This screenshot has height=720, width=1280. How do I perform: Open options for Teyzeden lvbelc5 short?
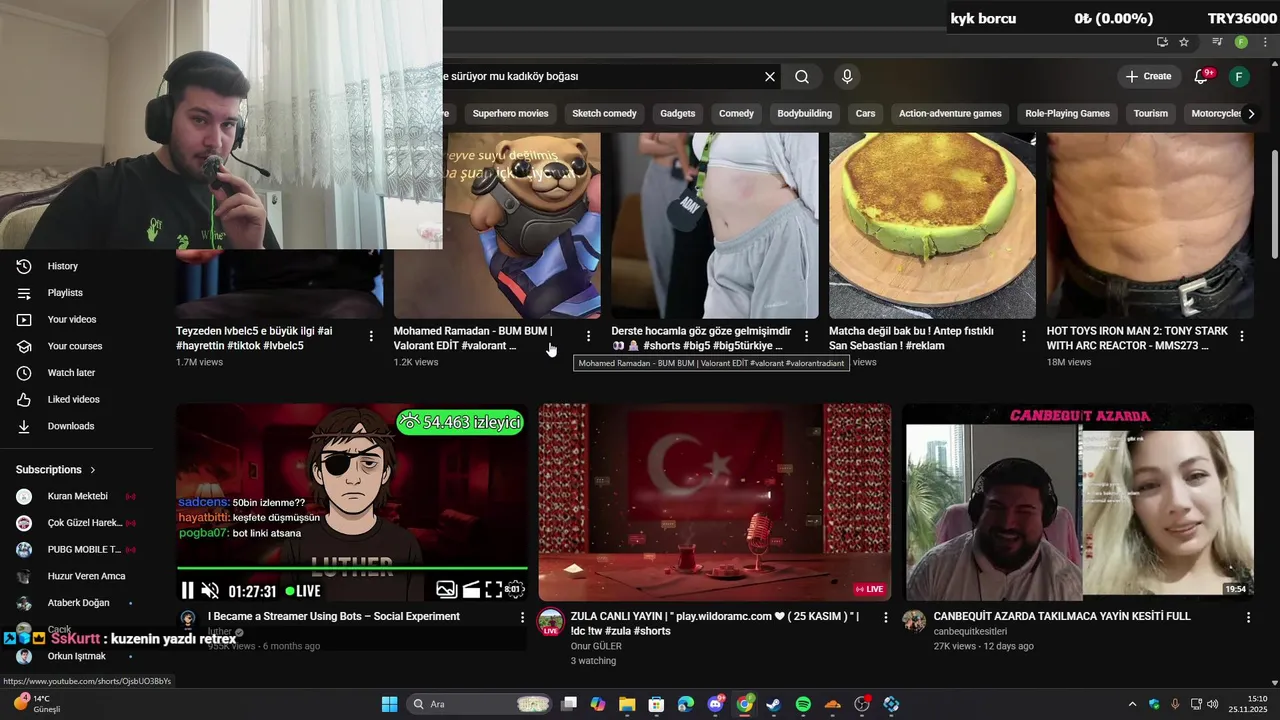tap(371, 337)
